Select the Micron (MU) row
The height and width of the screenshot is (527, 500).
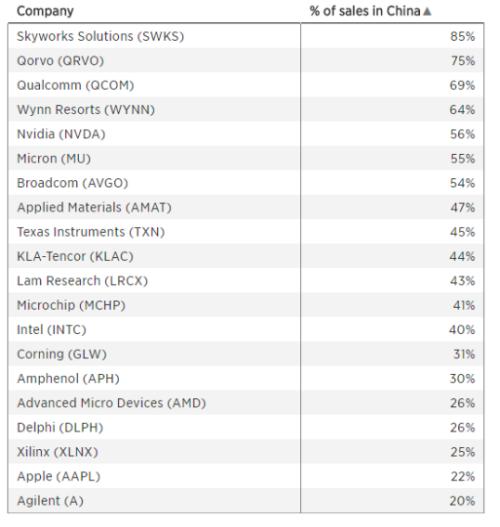pyautogui.click(x=246, y=158)
